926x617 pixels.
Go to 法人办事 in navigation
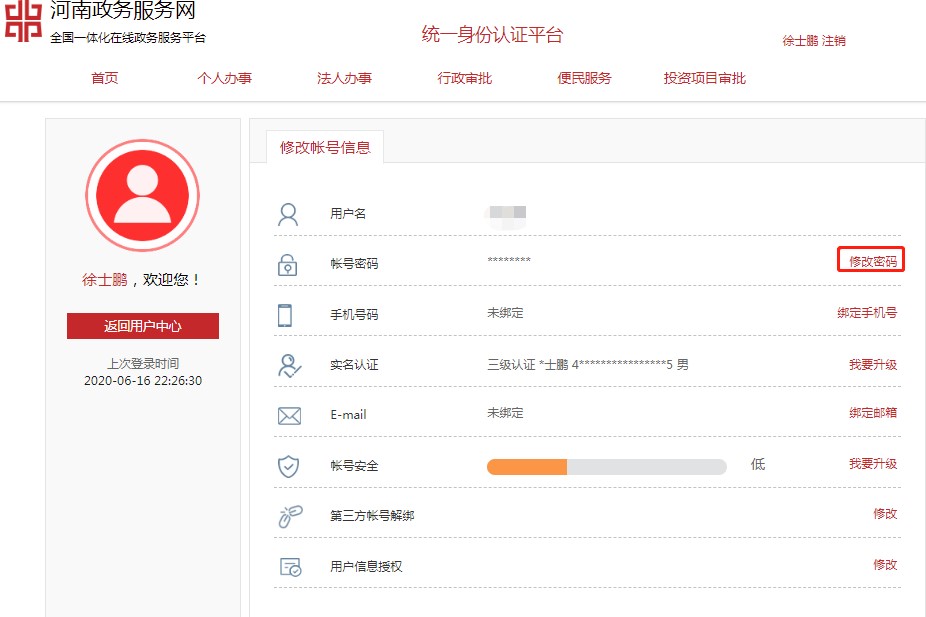(345, 78)
